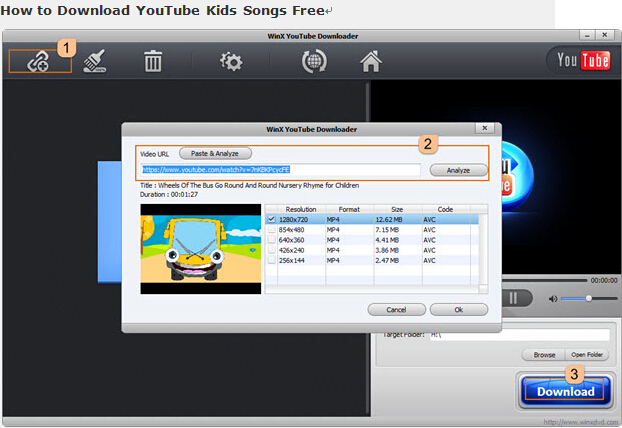Click the Analyze button
This screenshot has height=428, width=622.
(x=459, y=170)
